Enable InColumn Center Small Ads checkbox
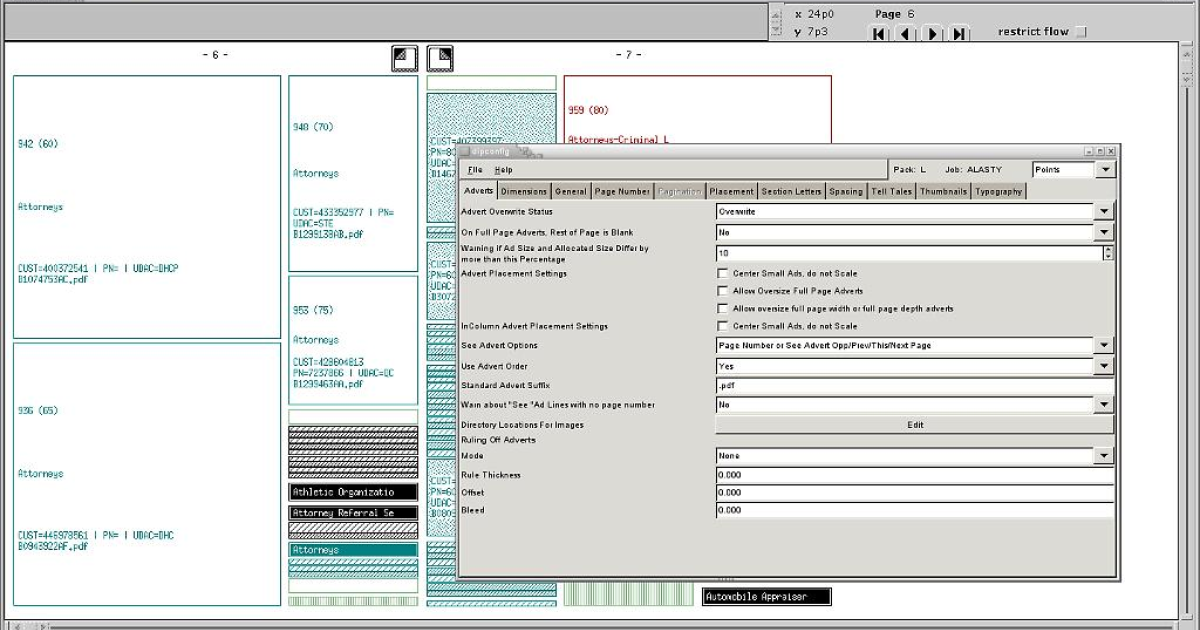This screenshot has height=630, width=1200. point(723,326)
